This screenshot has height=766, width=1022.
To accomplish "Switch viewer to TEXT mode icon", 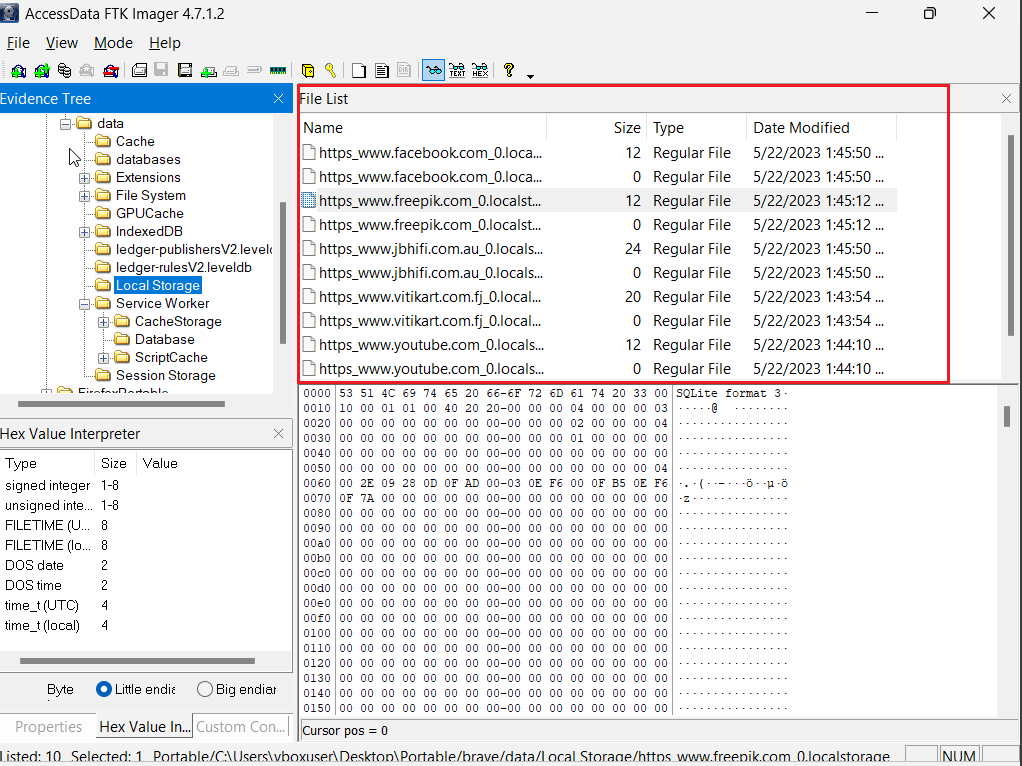I will 457,71.
